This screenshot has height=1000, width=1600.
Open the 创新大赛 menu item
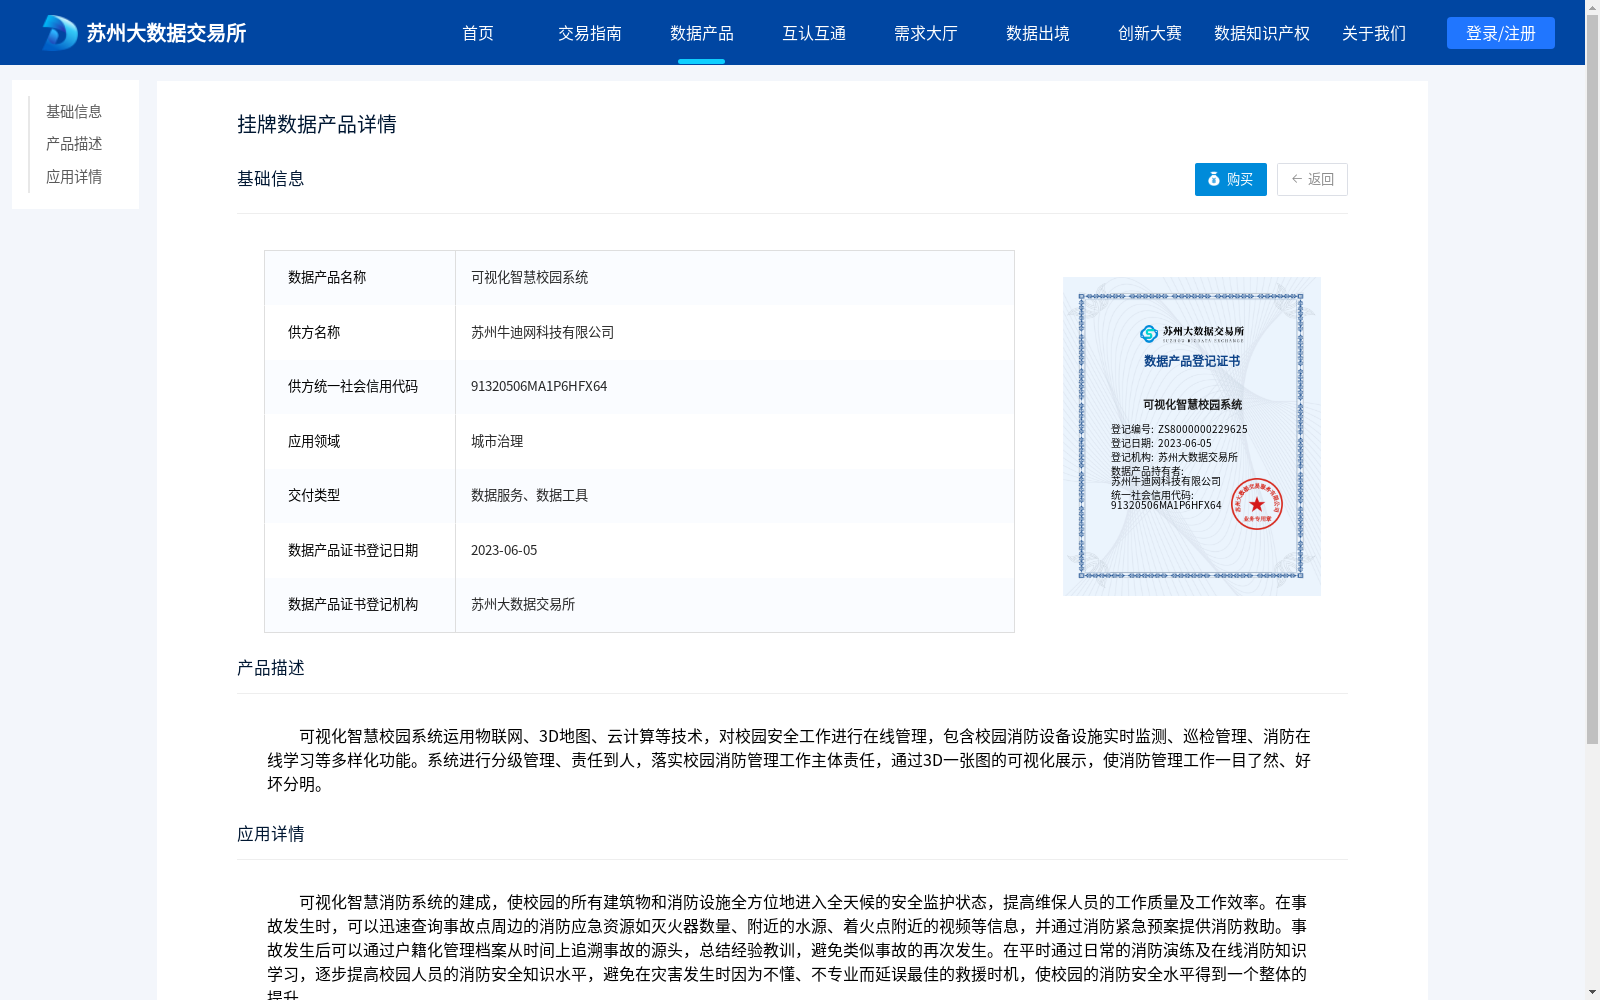coord(1148,33)
